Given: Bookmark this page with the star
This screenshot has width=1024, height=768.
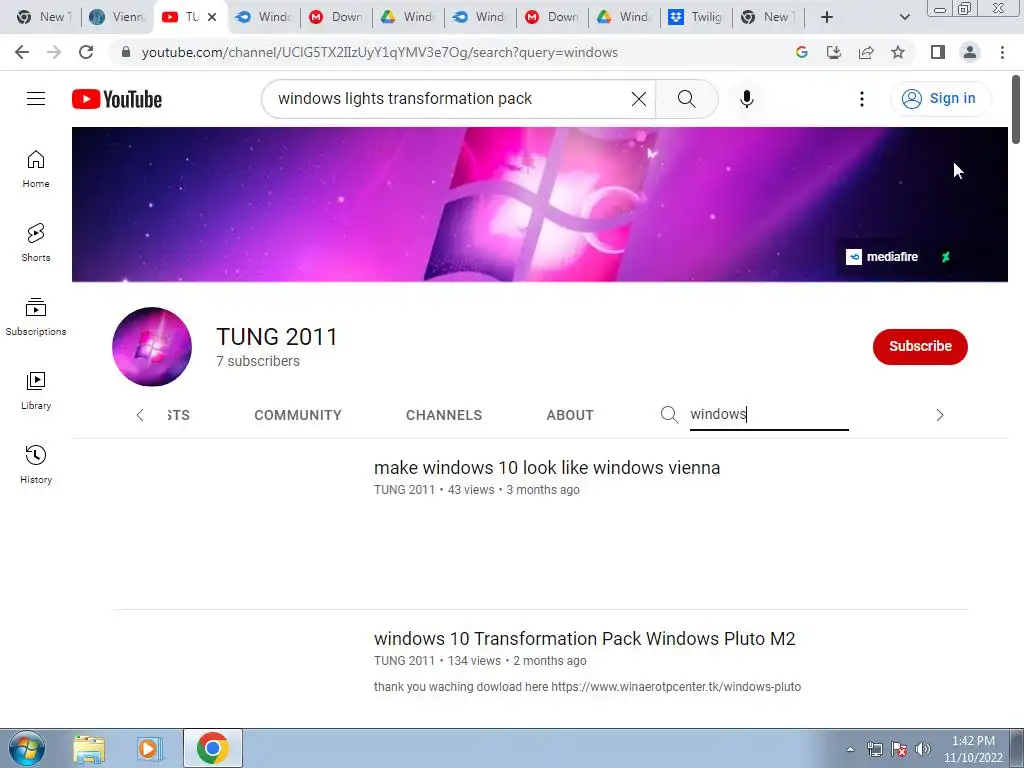Looking at the screenshot, I should [898, 52].
